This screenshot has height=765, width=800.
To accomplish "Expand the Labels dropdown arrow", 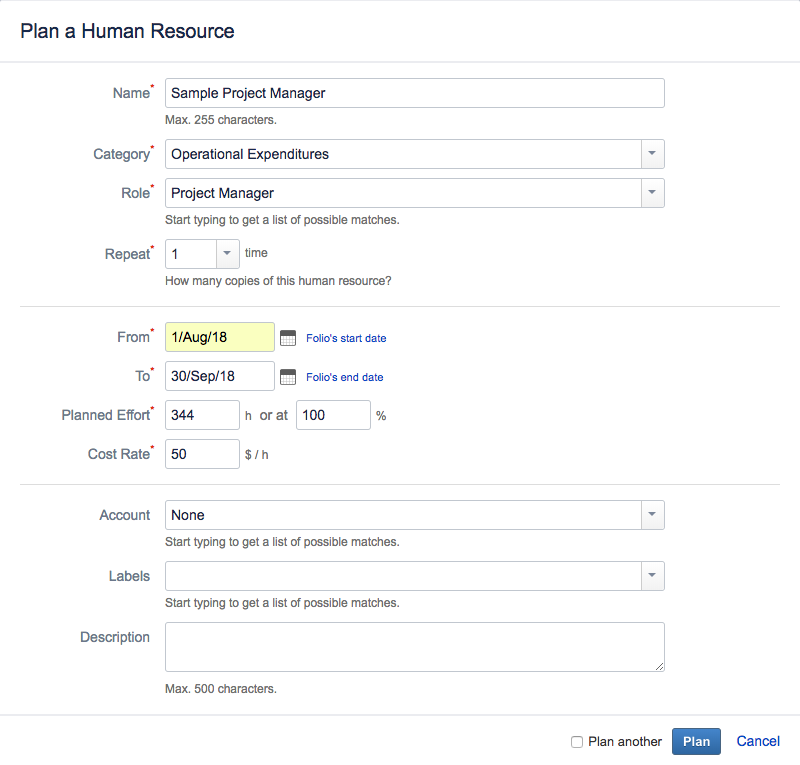I will click(652, 576).
